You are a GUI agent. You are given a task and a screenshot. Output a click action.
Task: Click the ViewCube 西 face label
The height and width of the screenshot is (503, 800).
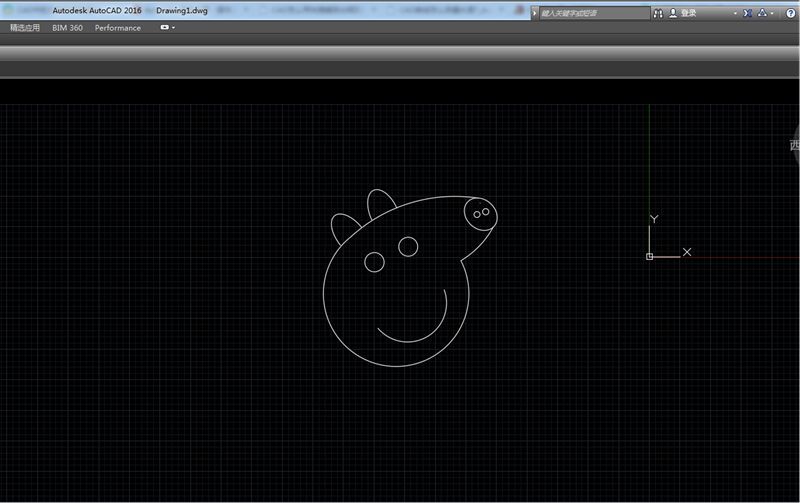pyautogui.click(x=795, y=145)
